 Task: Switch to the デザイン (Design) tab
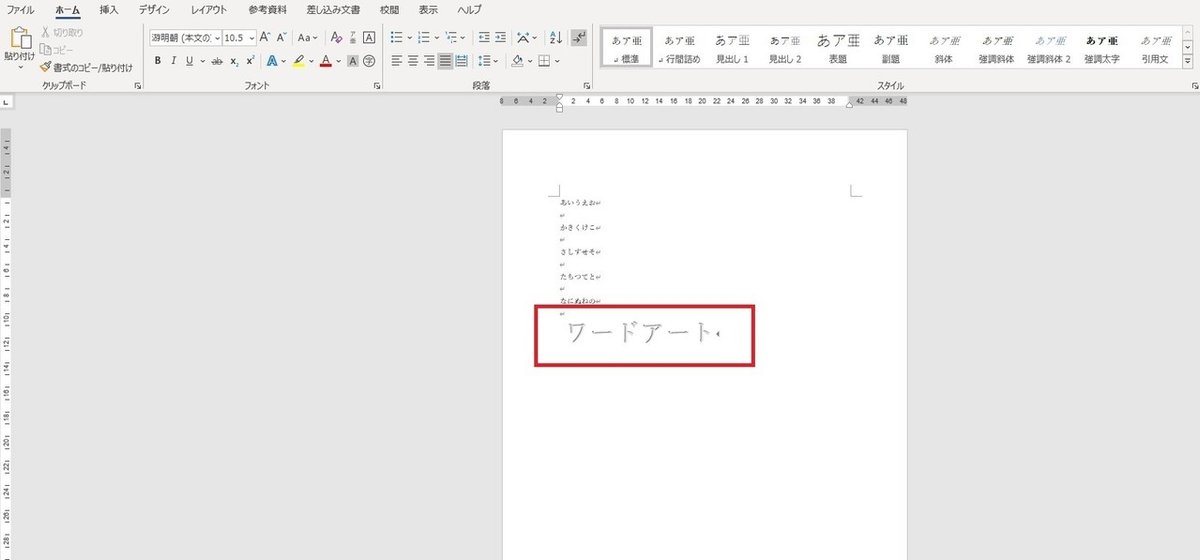pyautogui.click(x=154, y=9)
